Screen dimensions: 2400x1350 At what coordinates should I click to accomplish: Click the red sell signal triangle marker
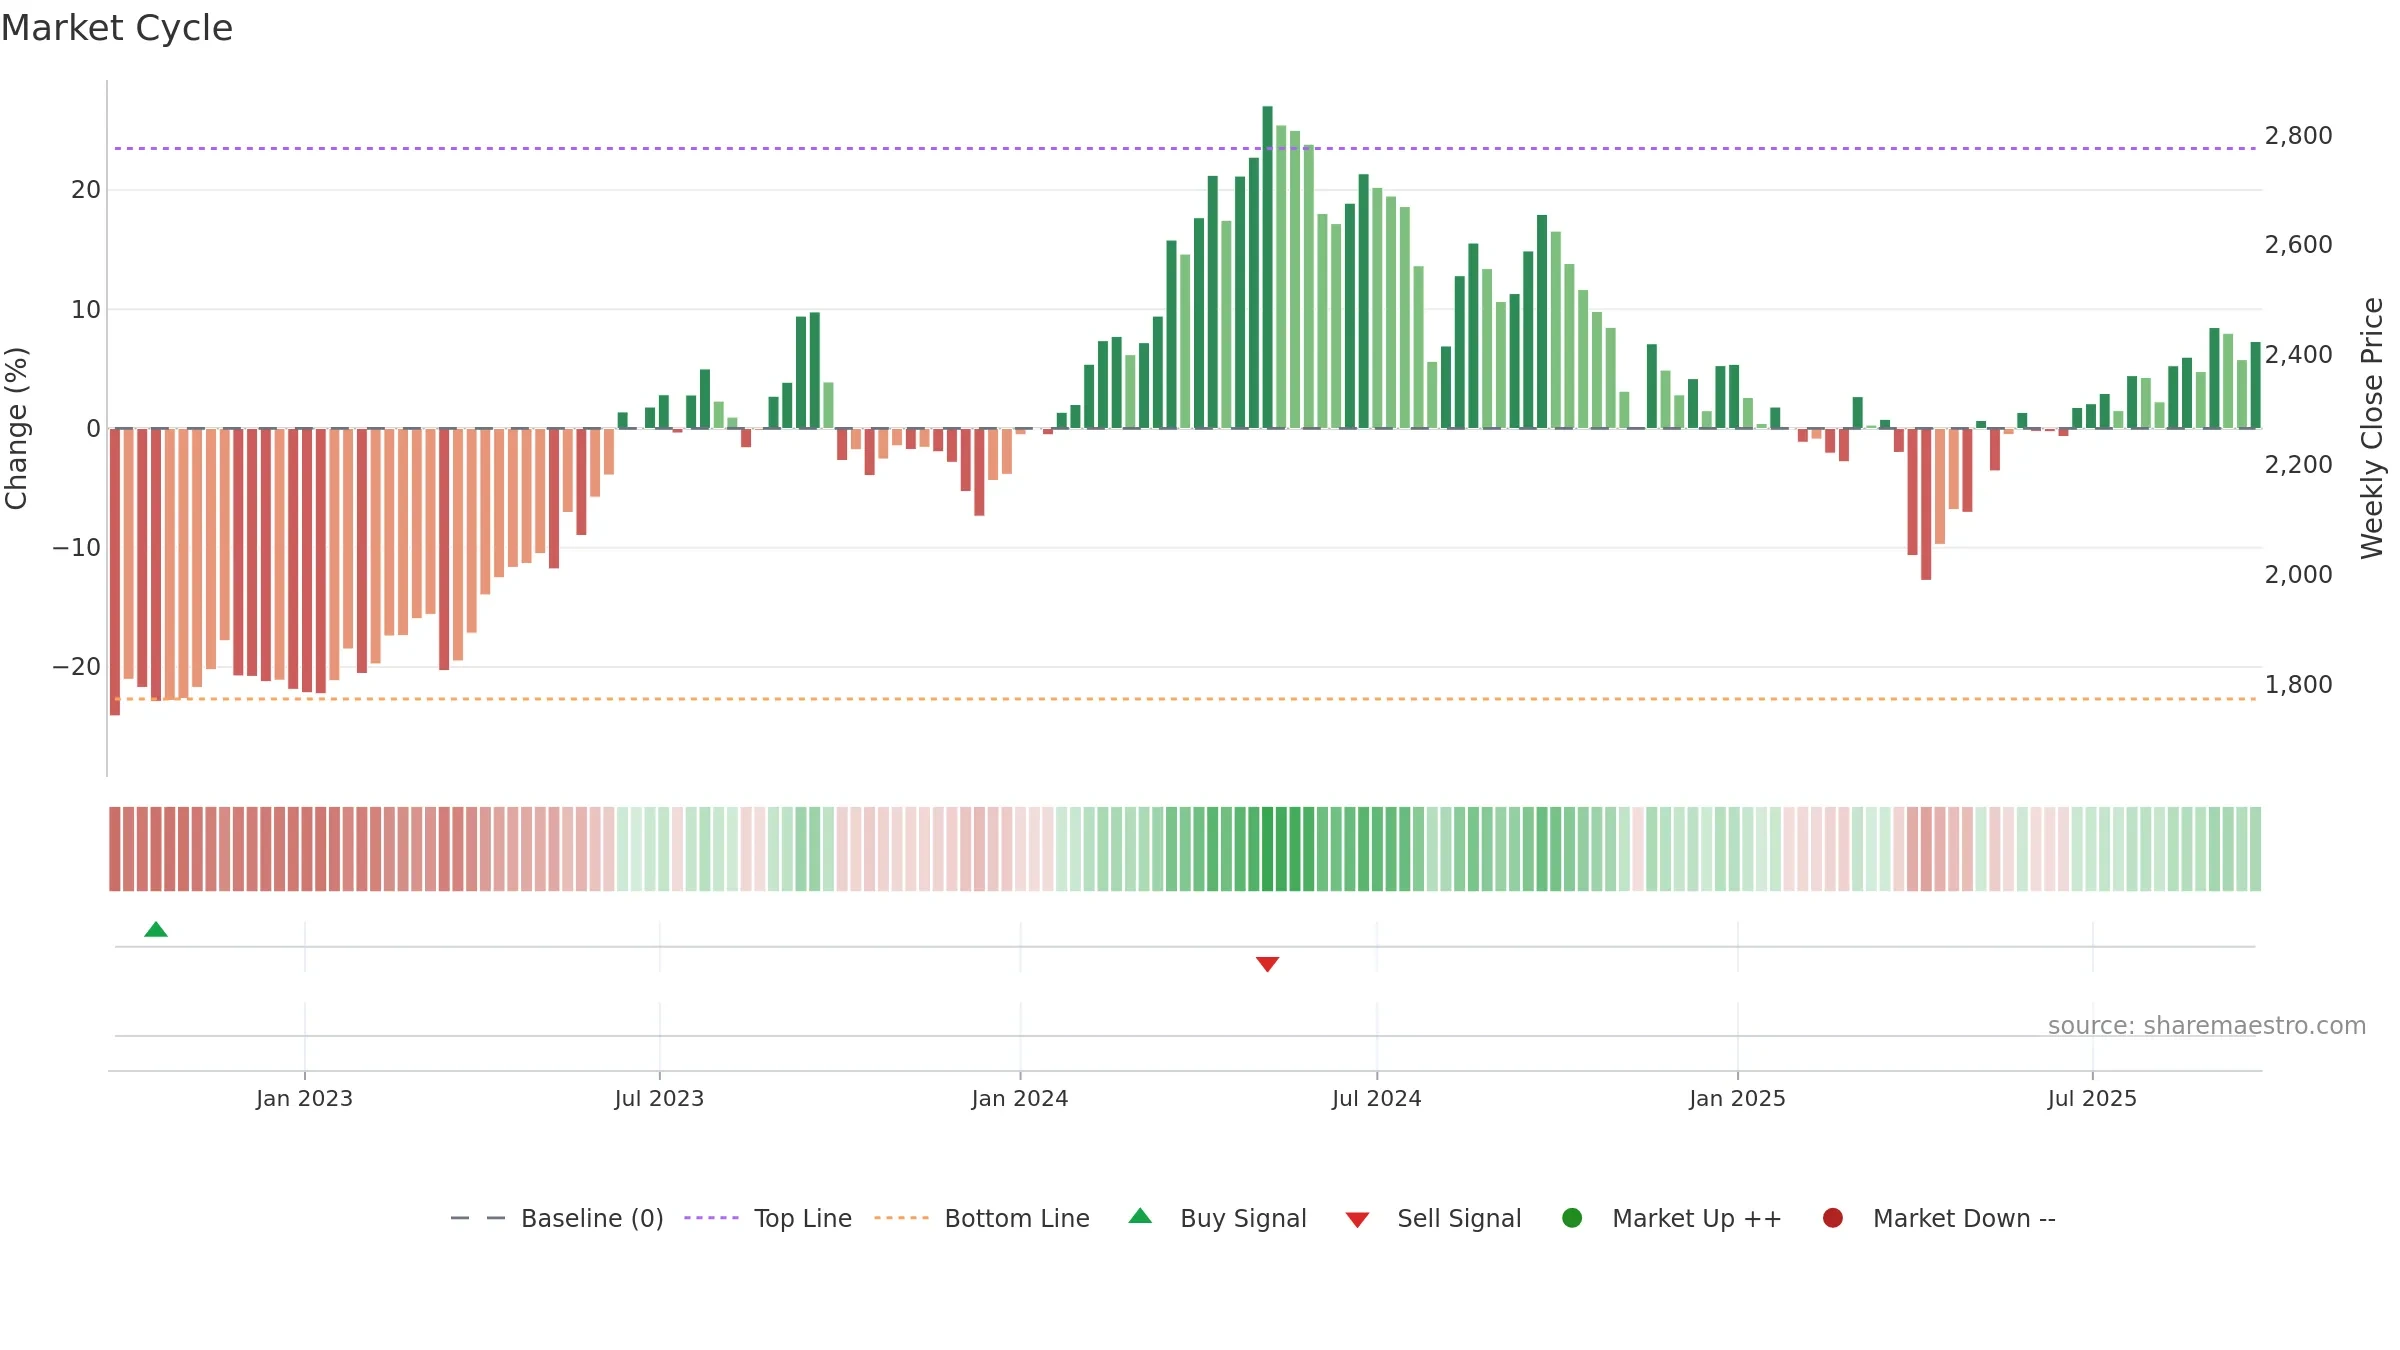[1268, 964]
